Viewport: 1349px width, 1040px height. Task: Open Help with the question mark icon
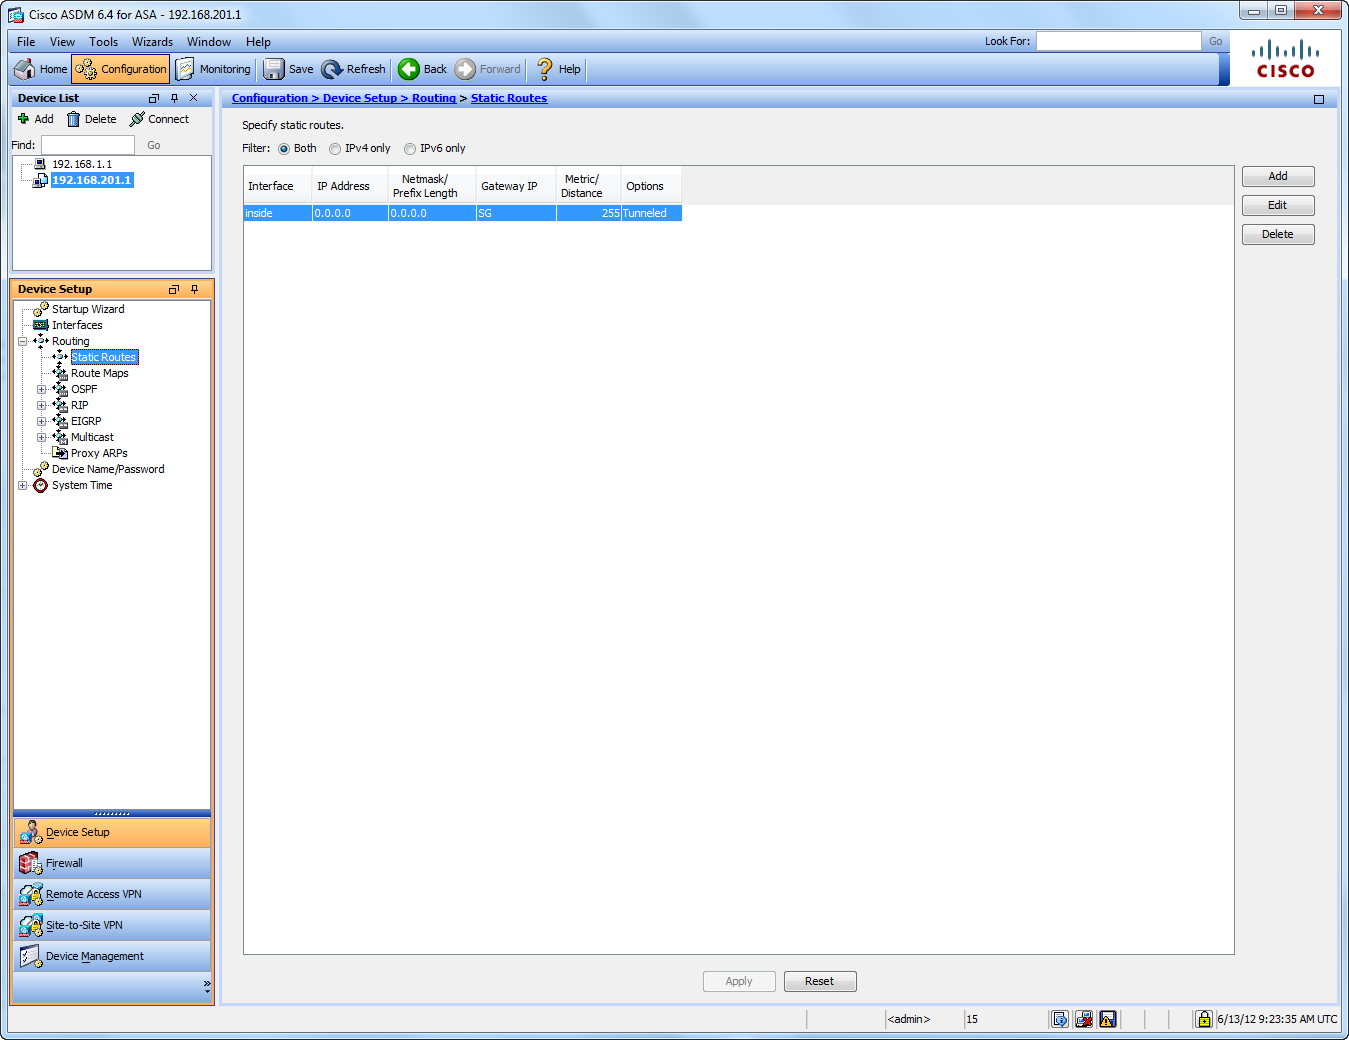[x=558, y=69]
